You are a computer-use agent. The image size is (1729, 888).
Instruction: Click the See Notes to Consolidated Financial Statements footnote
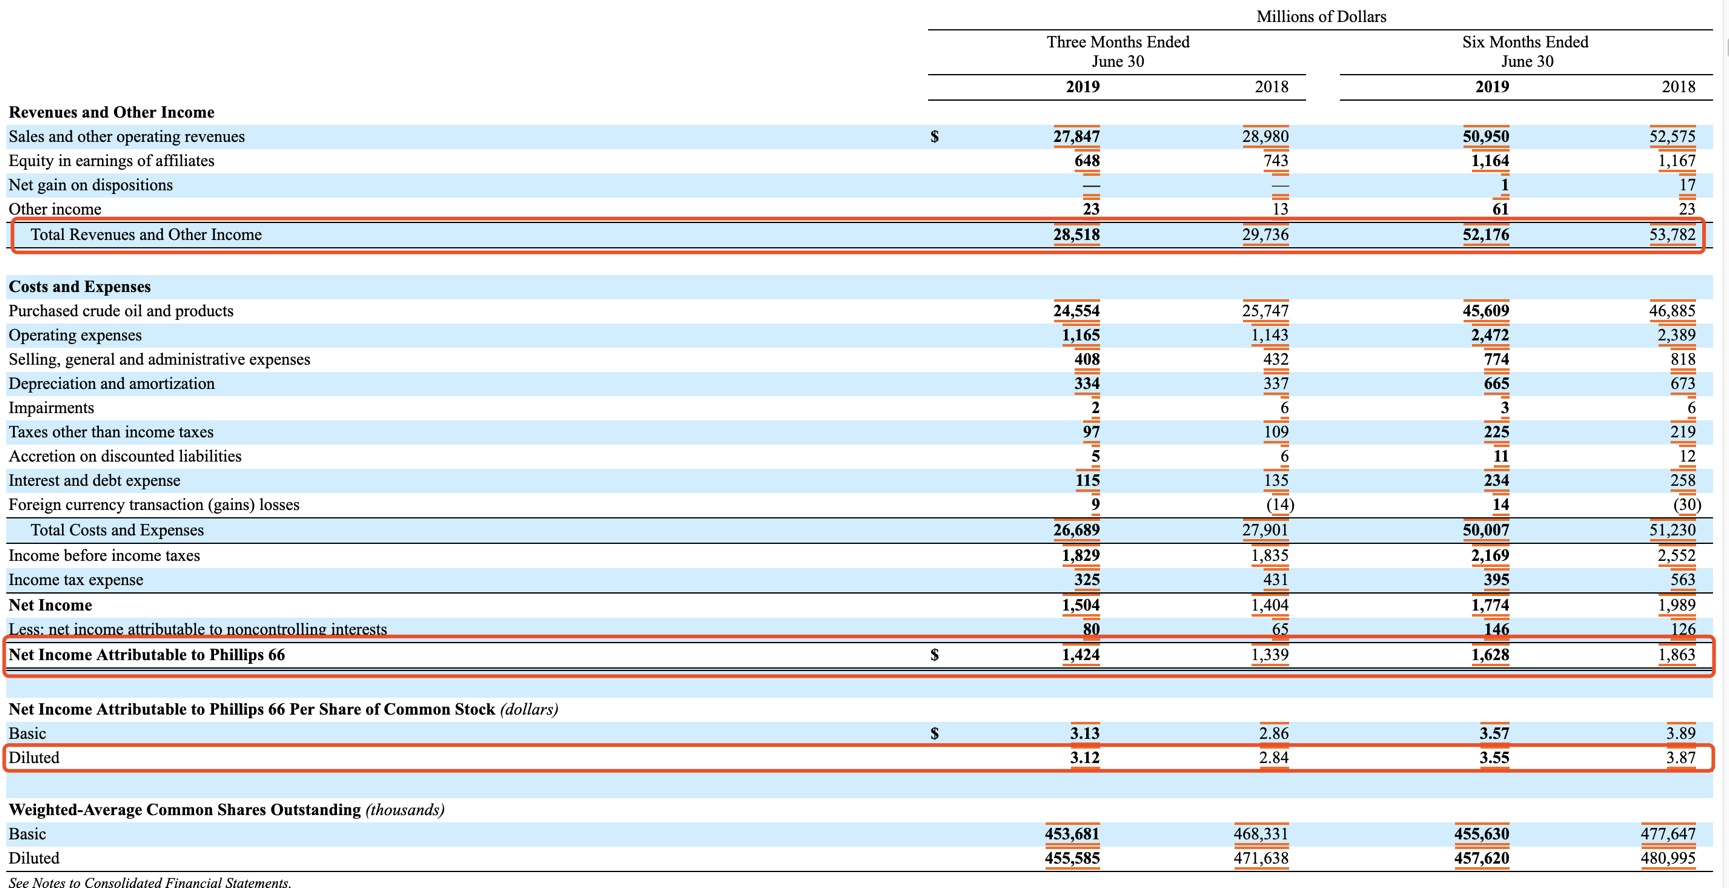point(150,882)
